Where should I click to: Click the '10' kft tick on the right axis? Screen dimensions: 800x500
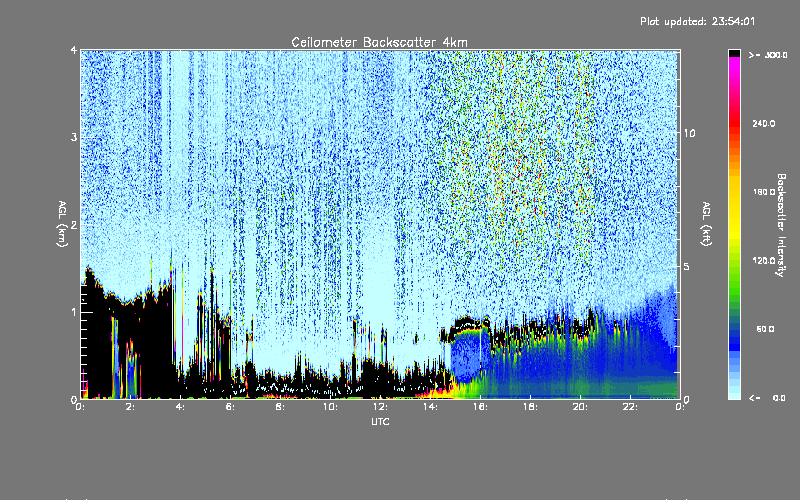[x=689, y=133]
